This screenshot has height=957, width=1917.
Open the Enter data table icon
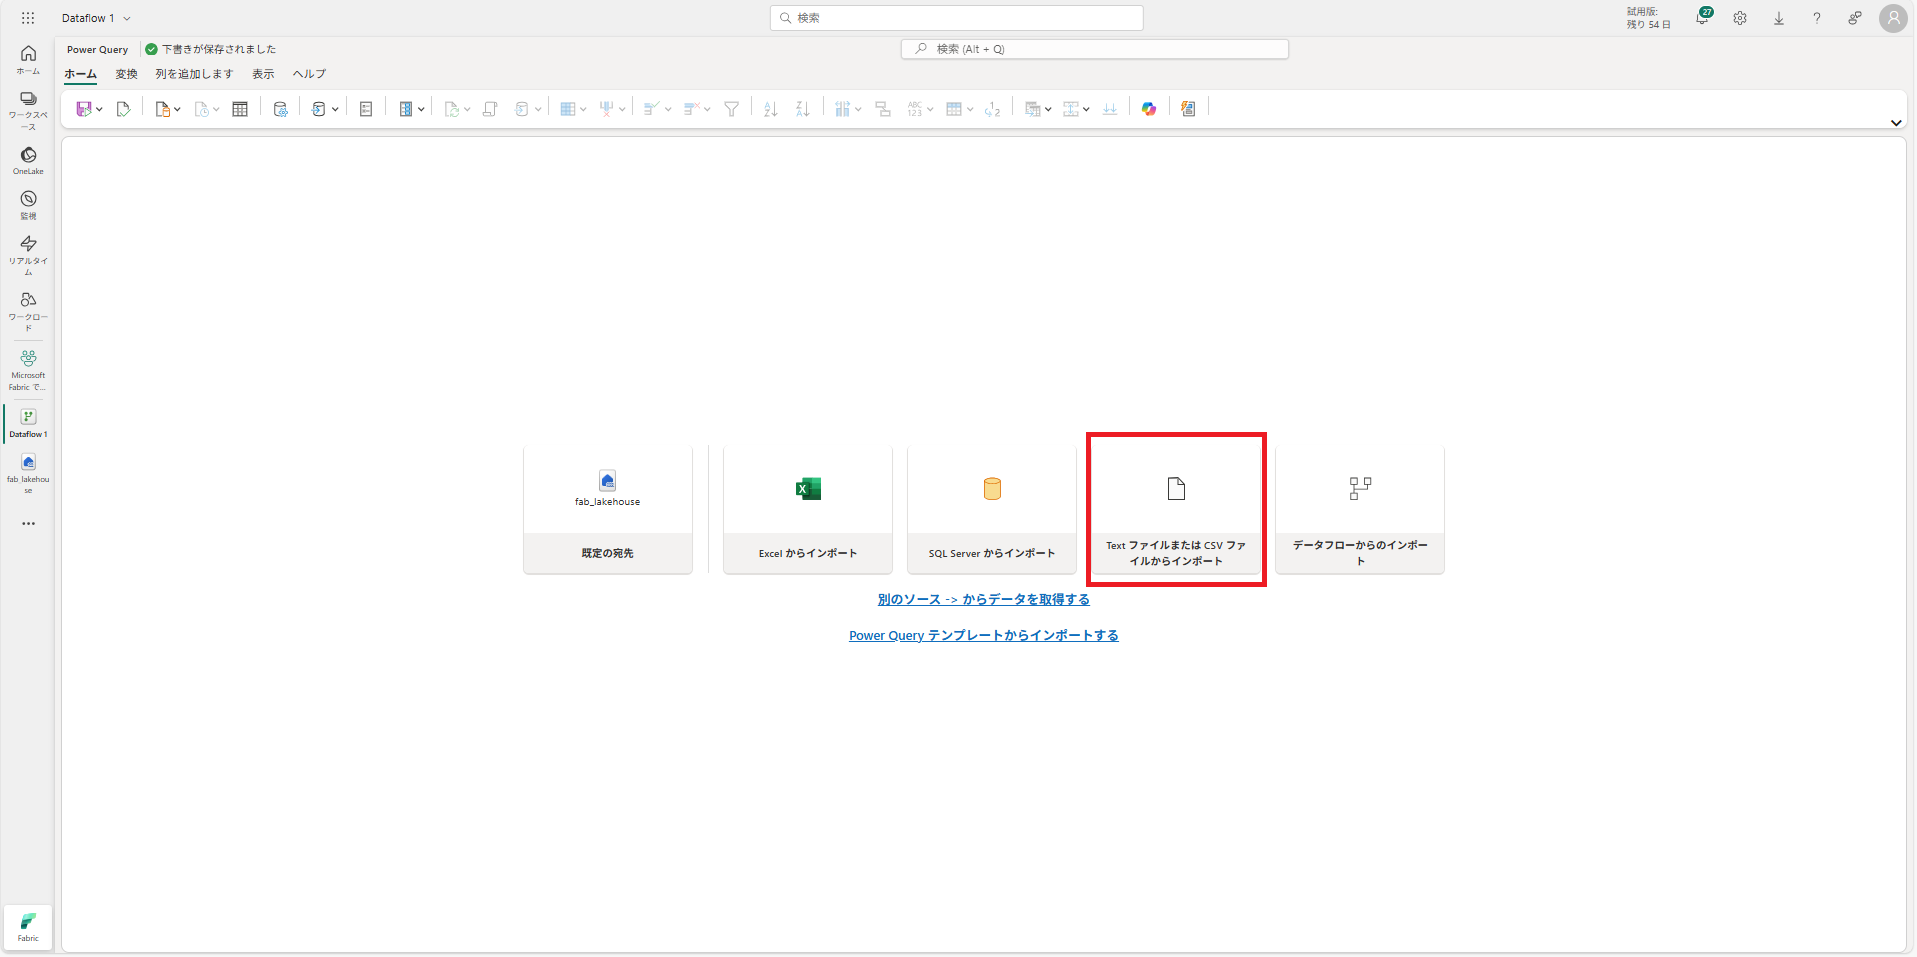240,109
